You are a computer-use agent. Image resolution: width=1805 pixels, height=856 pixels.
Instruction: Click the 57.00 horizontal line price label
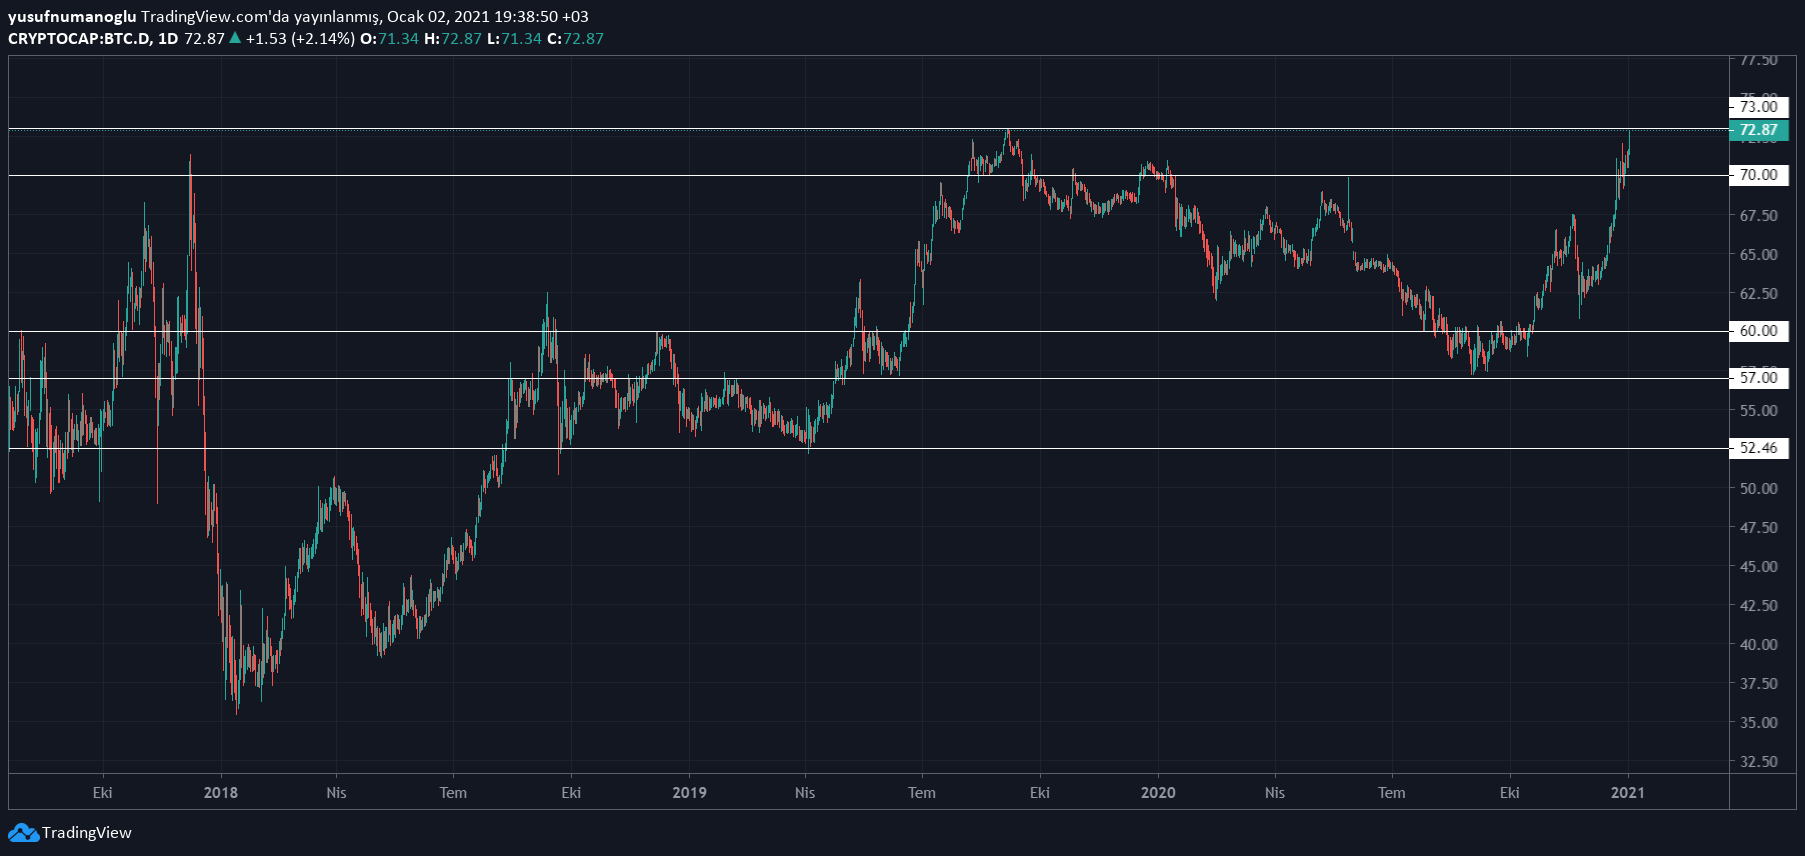click(1758, 378)
